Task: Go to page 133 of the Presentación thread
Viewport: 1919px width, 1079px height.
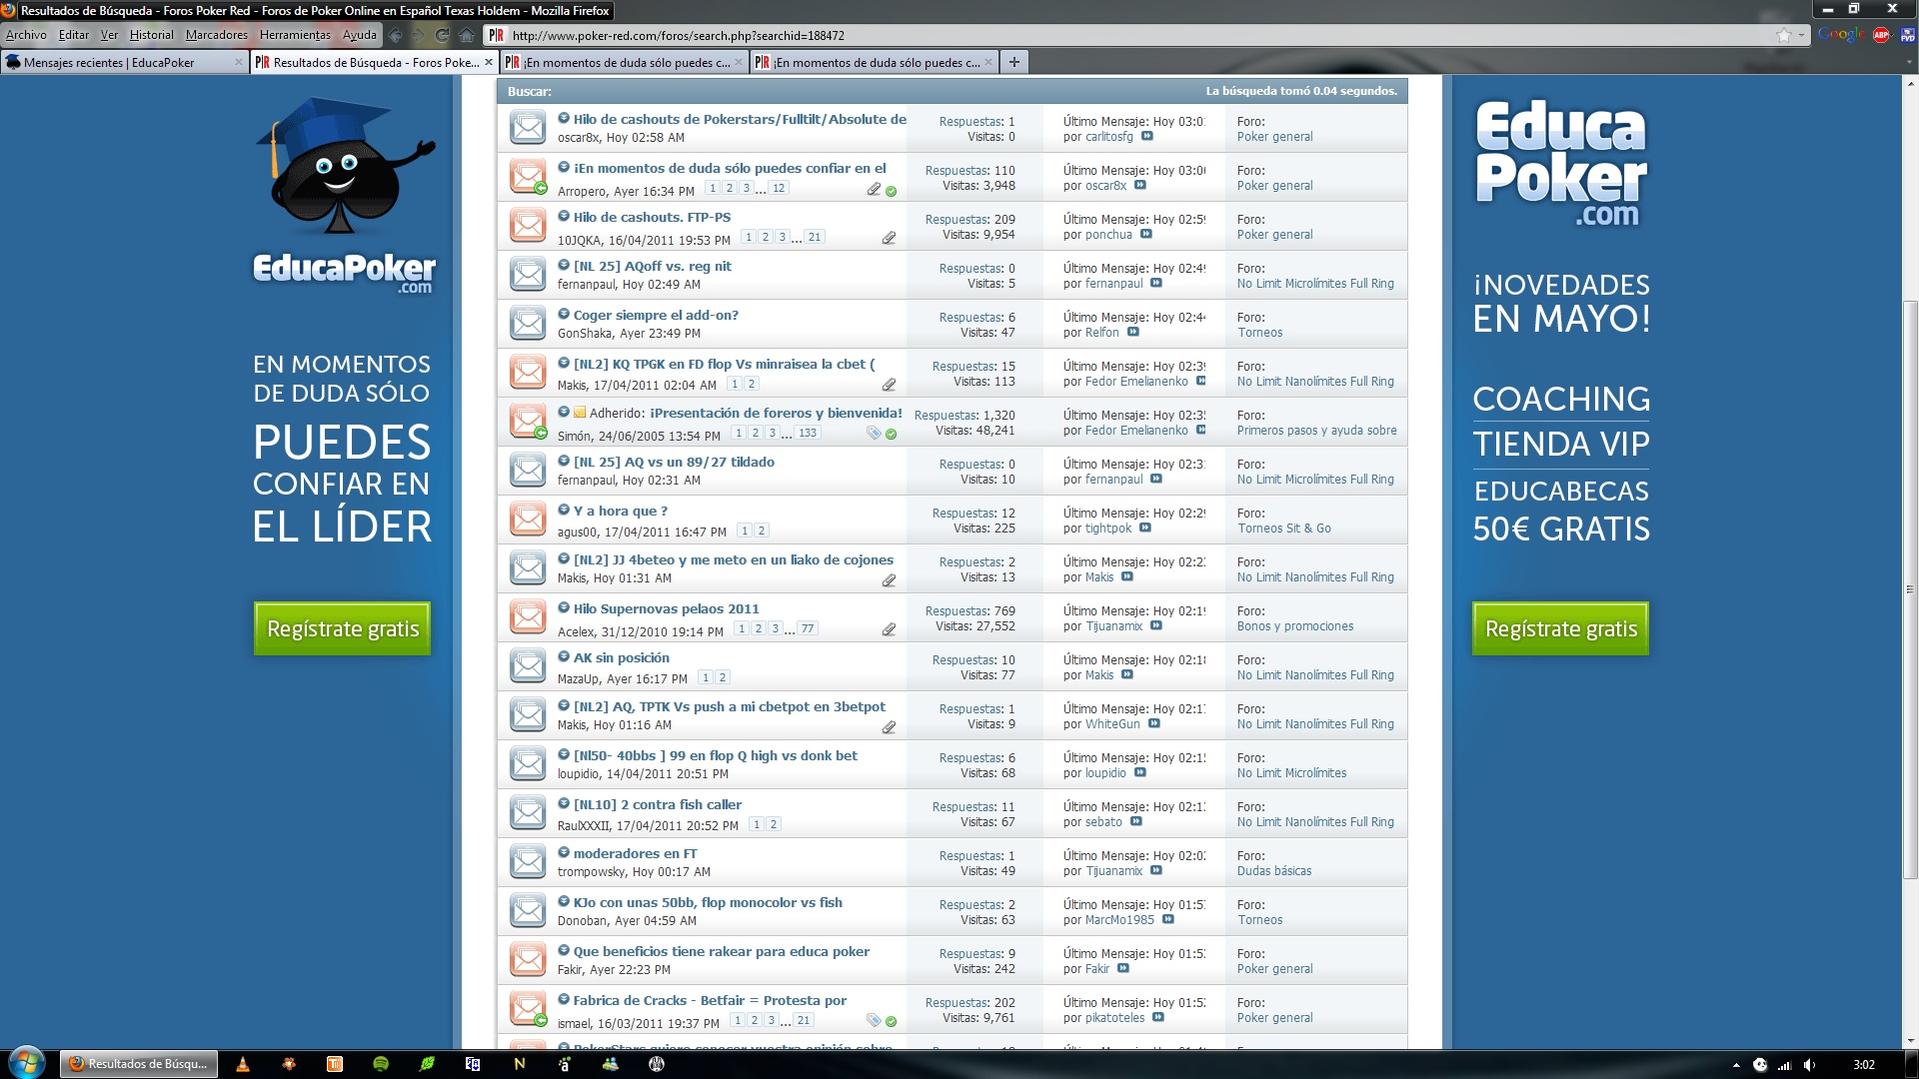Action: pos(808,433)
